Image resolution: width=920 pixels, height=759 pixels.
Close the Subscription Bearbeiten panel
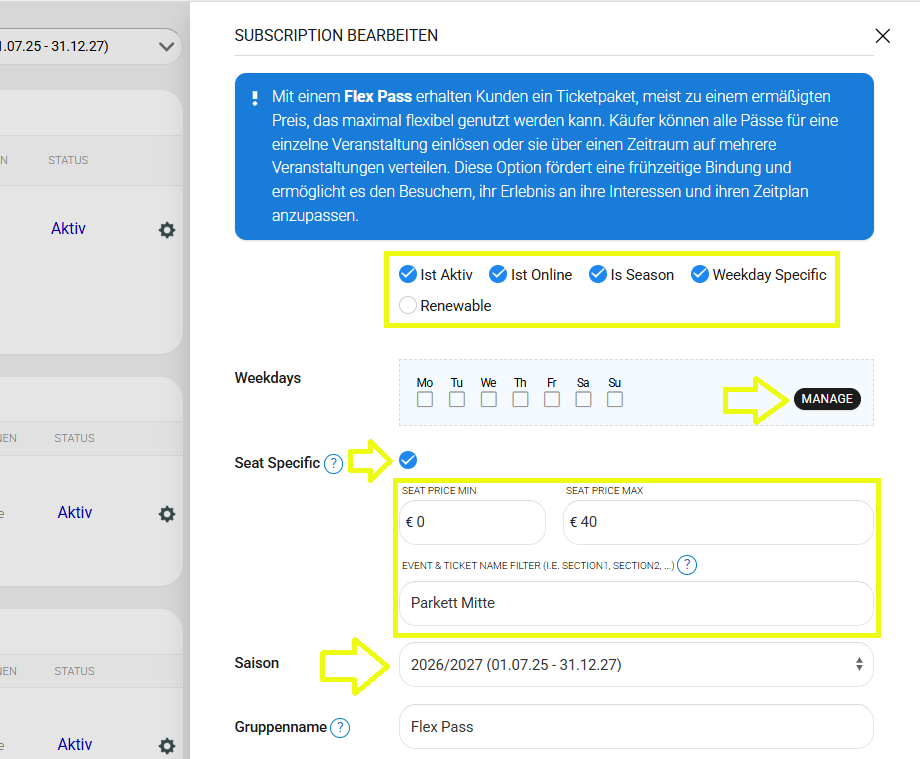pos(882,36)
